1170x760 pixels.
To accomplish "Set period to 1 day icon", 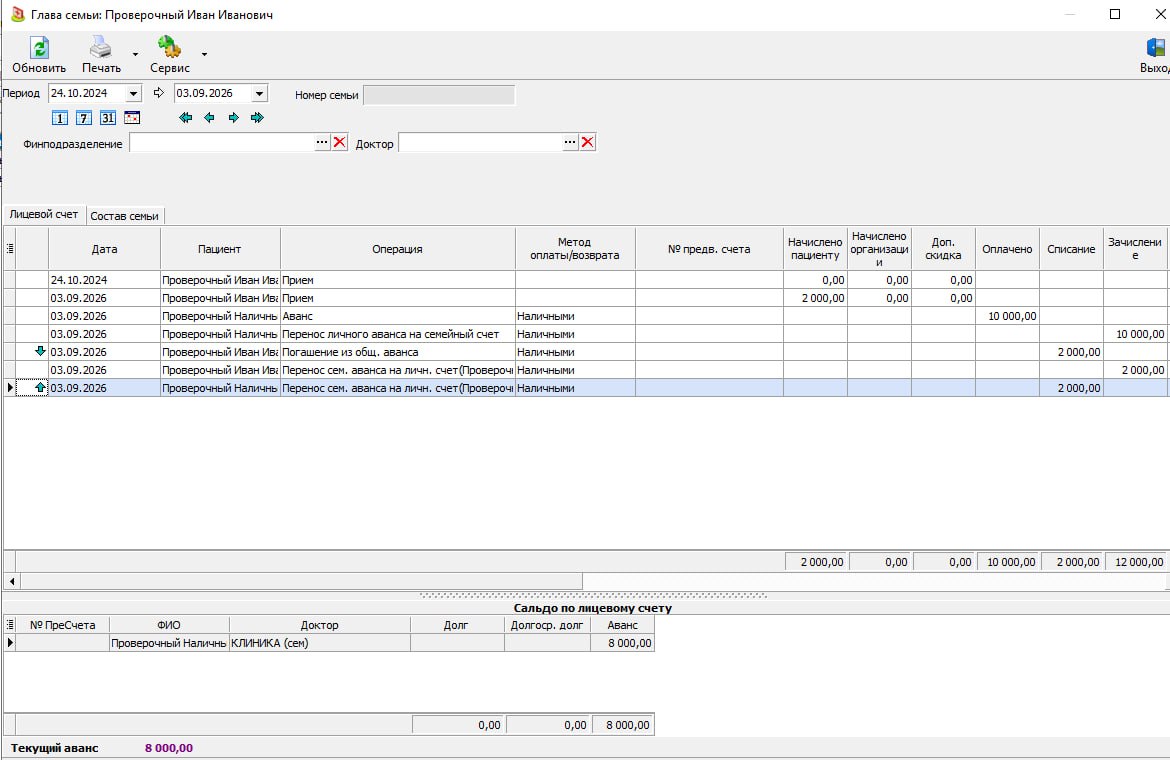I will (x=60, y=118).
